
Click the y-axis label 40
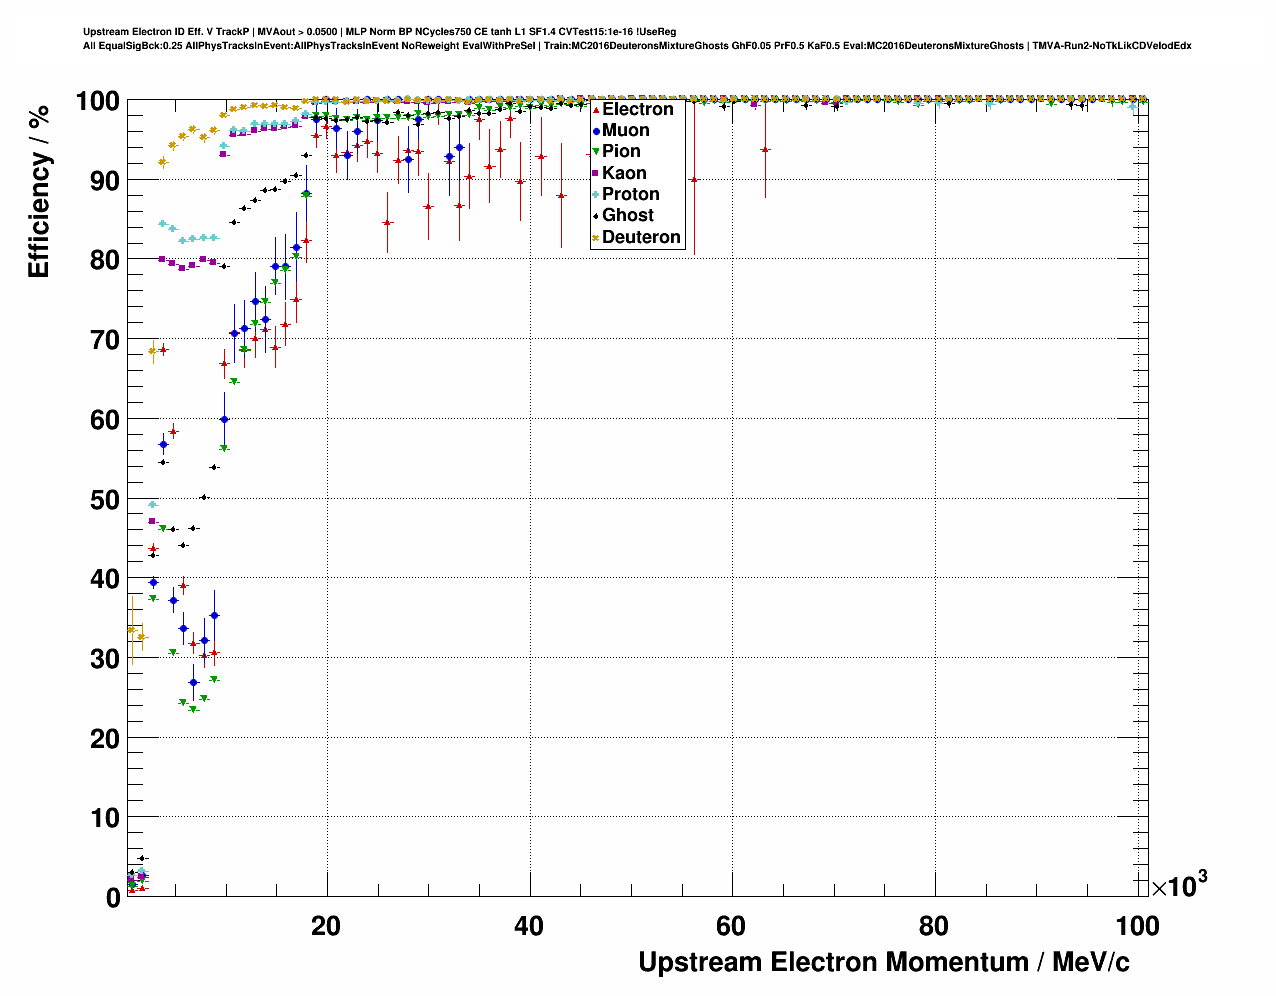105,579
